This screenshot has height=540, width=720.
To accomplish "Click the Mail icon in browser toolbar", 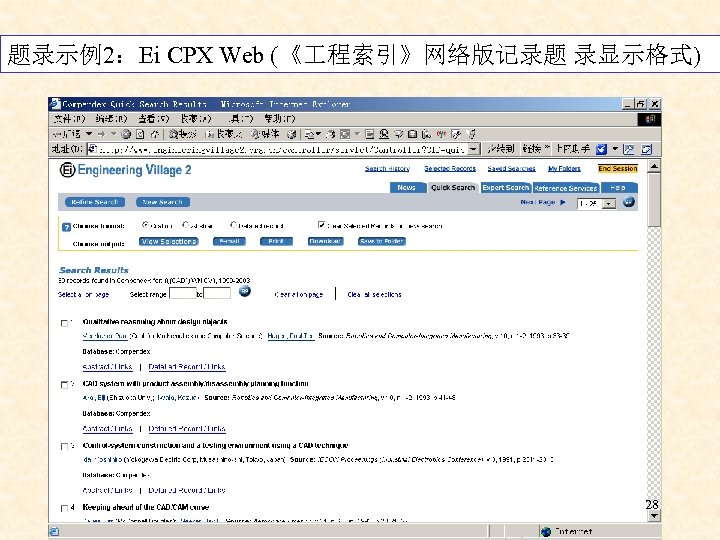I will point(310,134).
